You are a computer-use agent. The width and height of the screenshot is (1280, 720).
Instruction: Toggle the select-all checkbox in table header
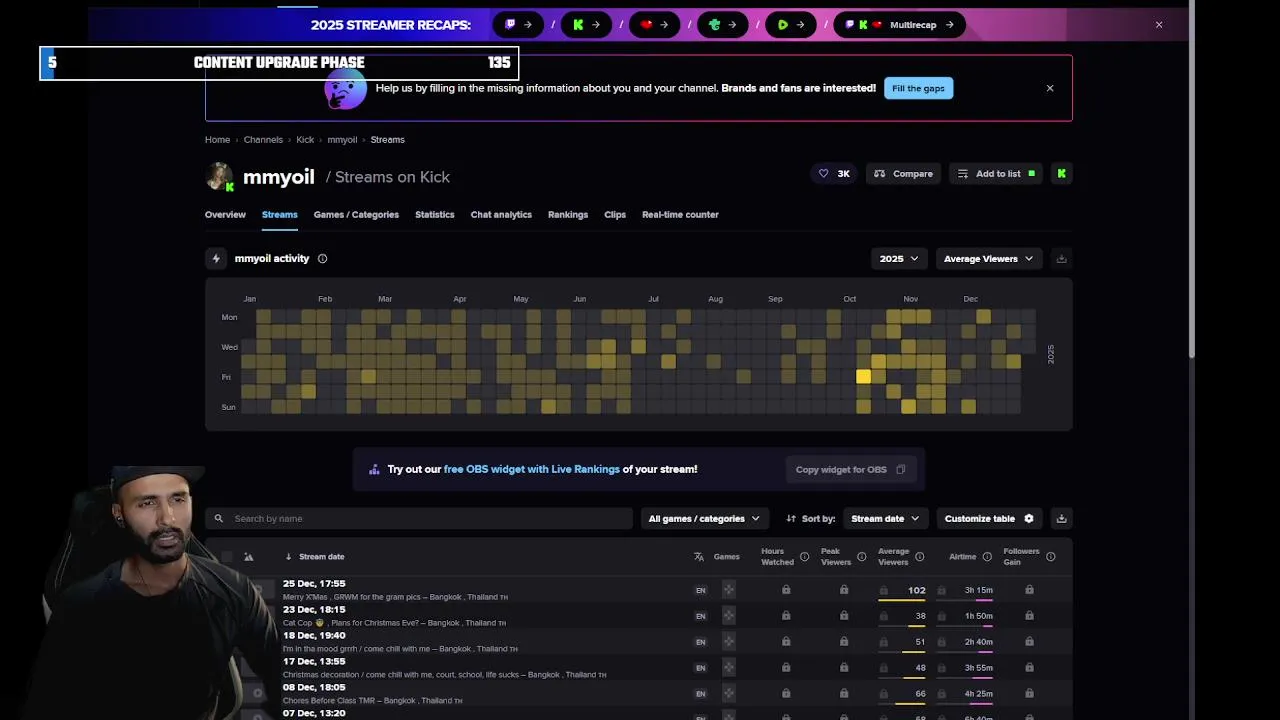227,557
